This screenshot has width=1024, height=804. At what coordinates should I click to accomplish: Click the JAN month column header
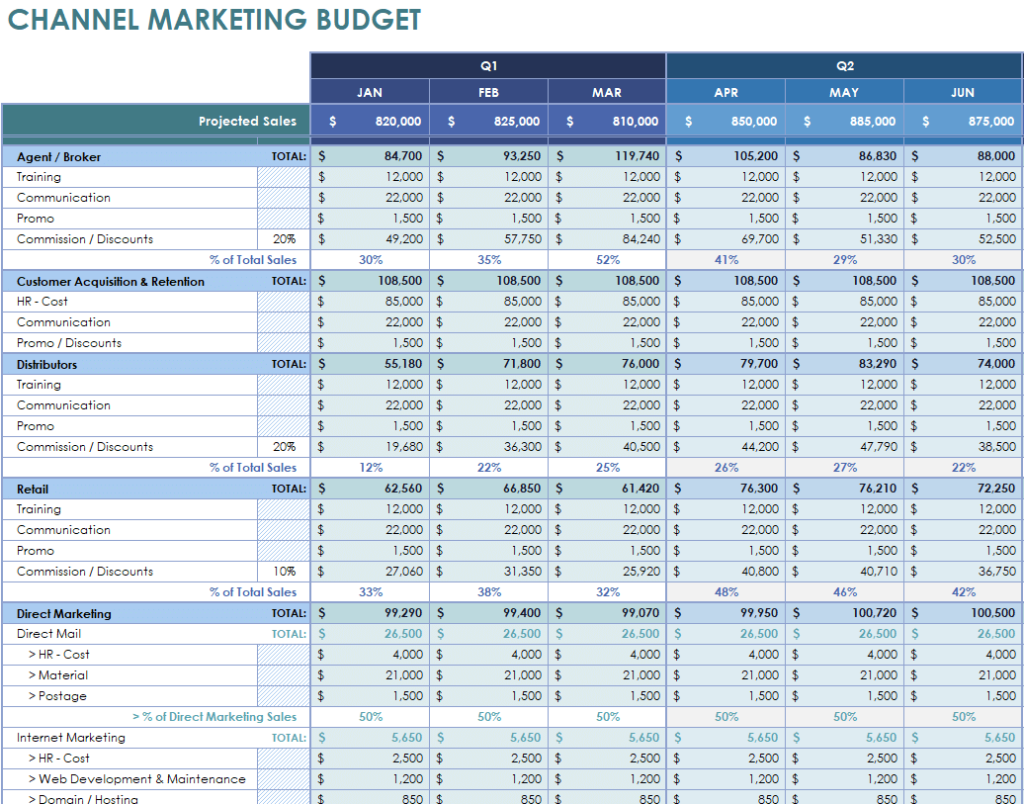[x=370, y=92]
